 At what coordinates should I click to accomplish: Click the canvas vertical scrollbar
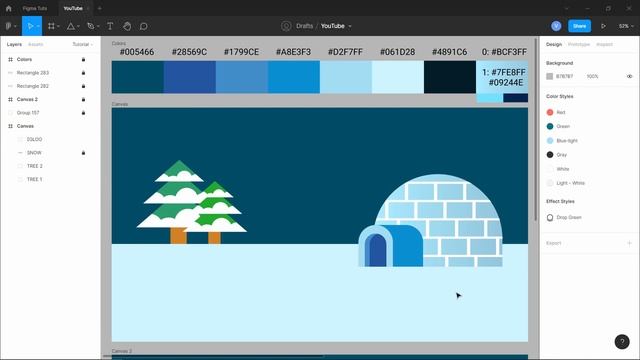[536, 131]
